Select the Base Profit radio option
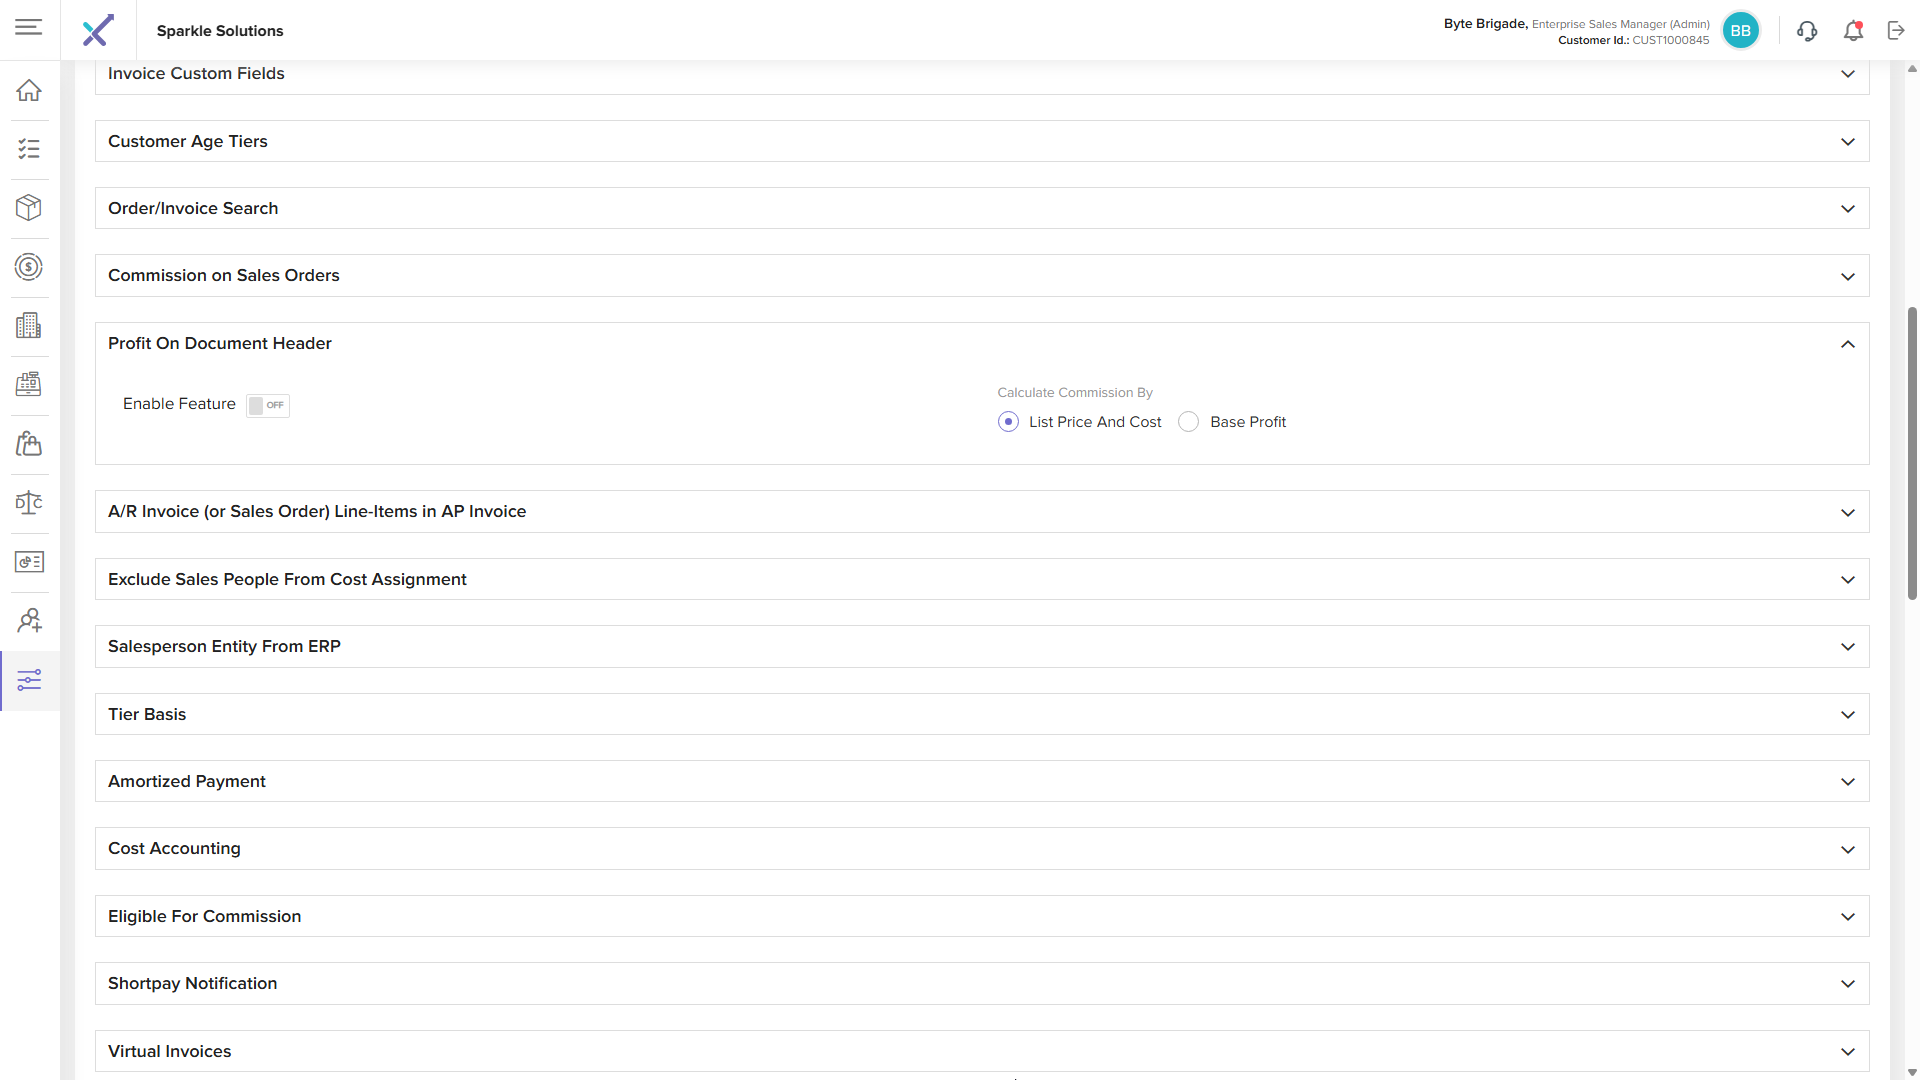This screenshot has height=1080, width=1920. coord(1188,422)
